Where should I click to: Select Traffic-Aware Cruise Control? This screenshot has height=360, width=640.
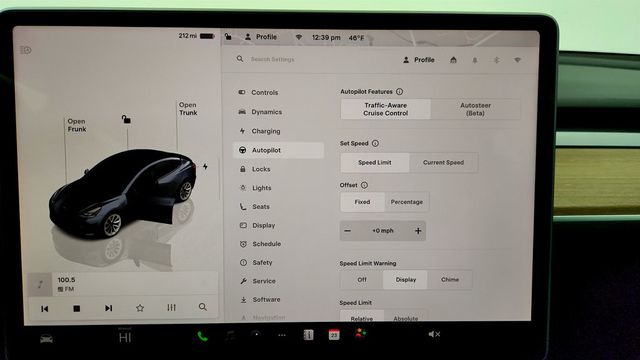385,109
